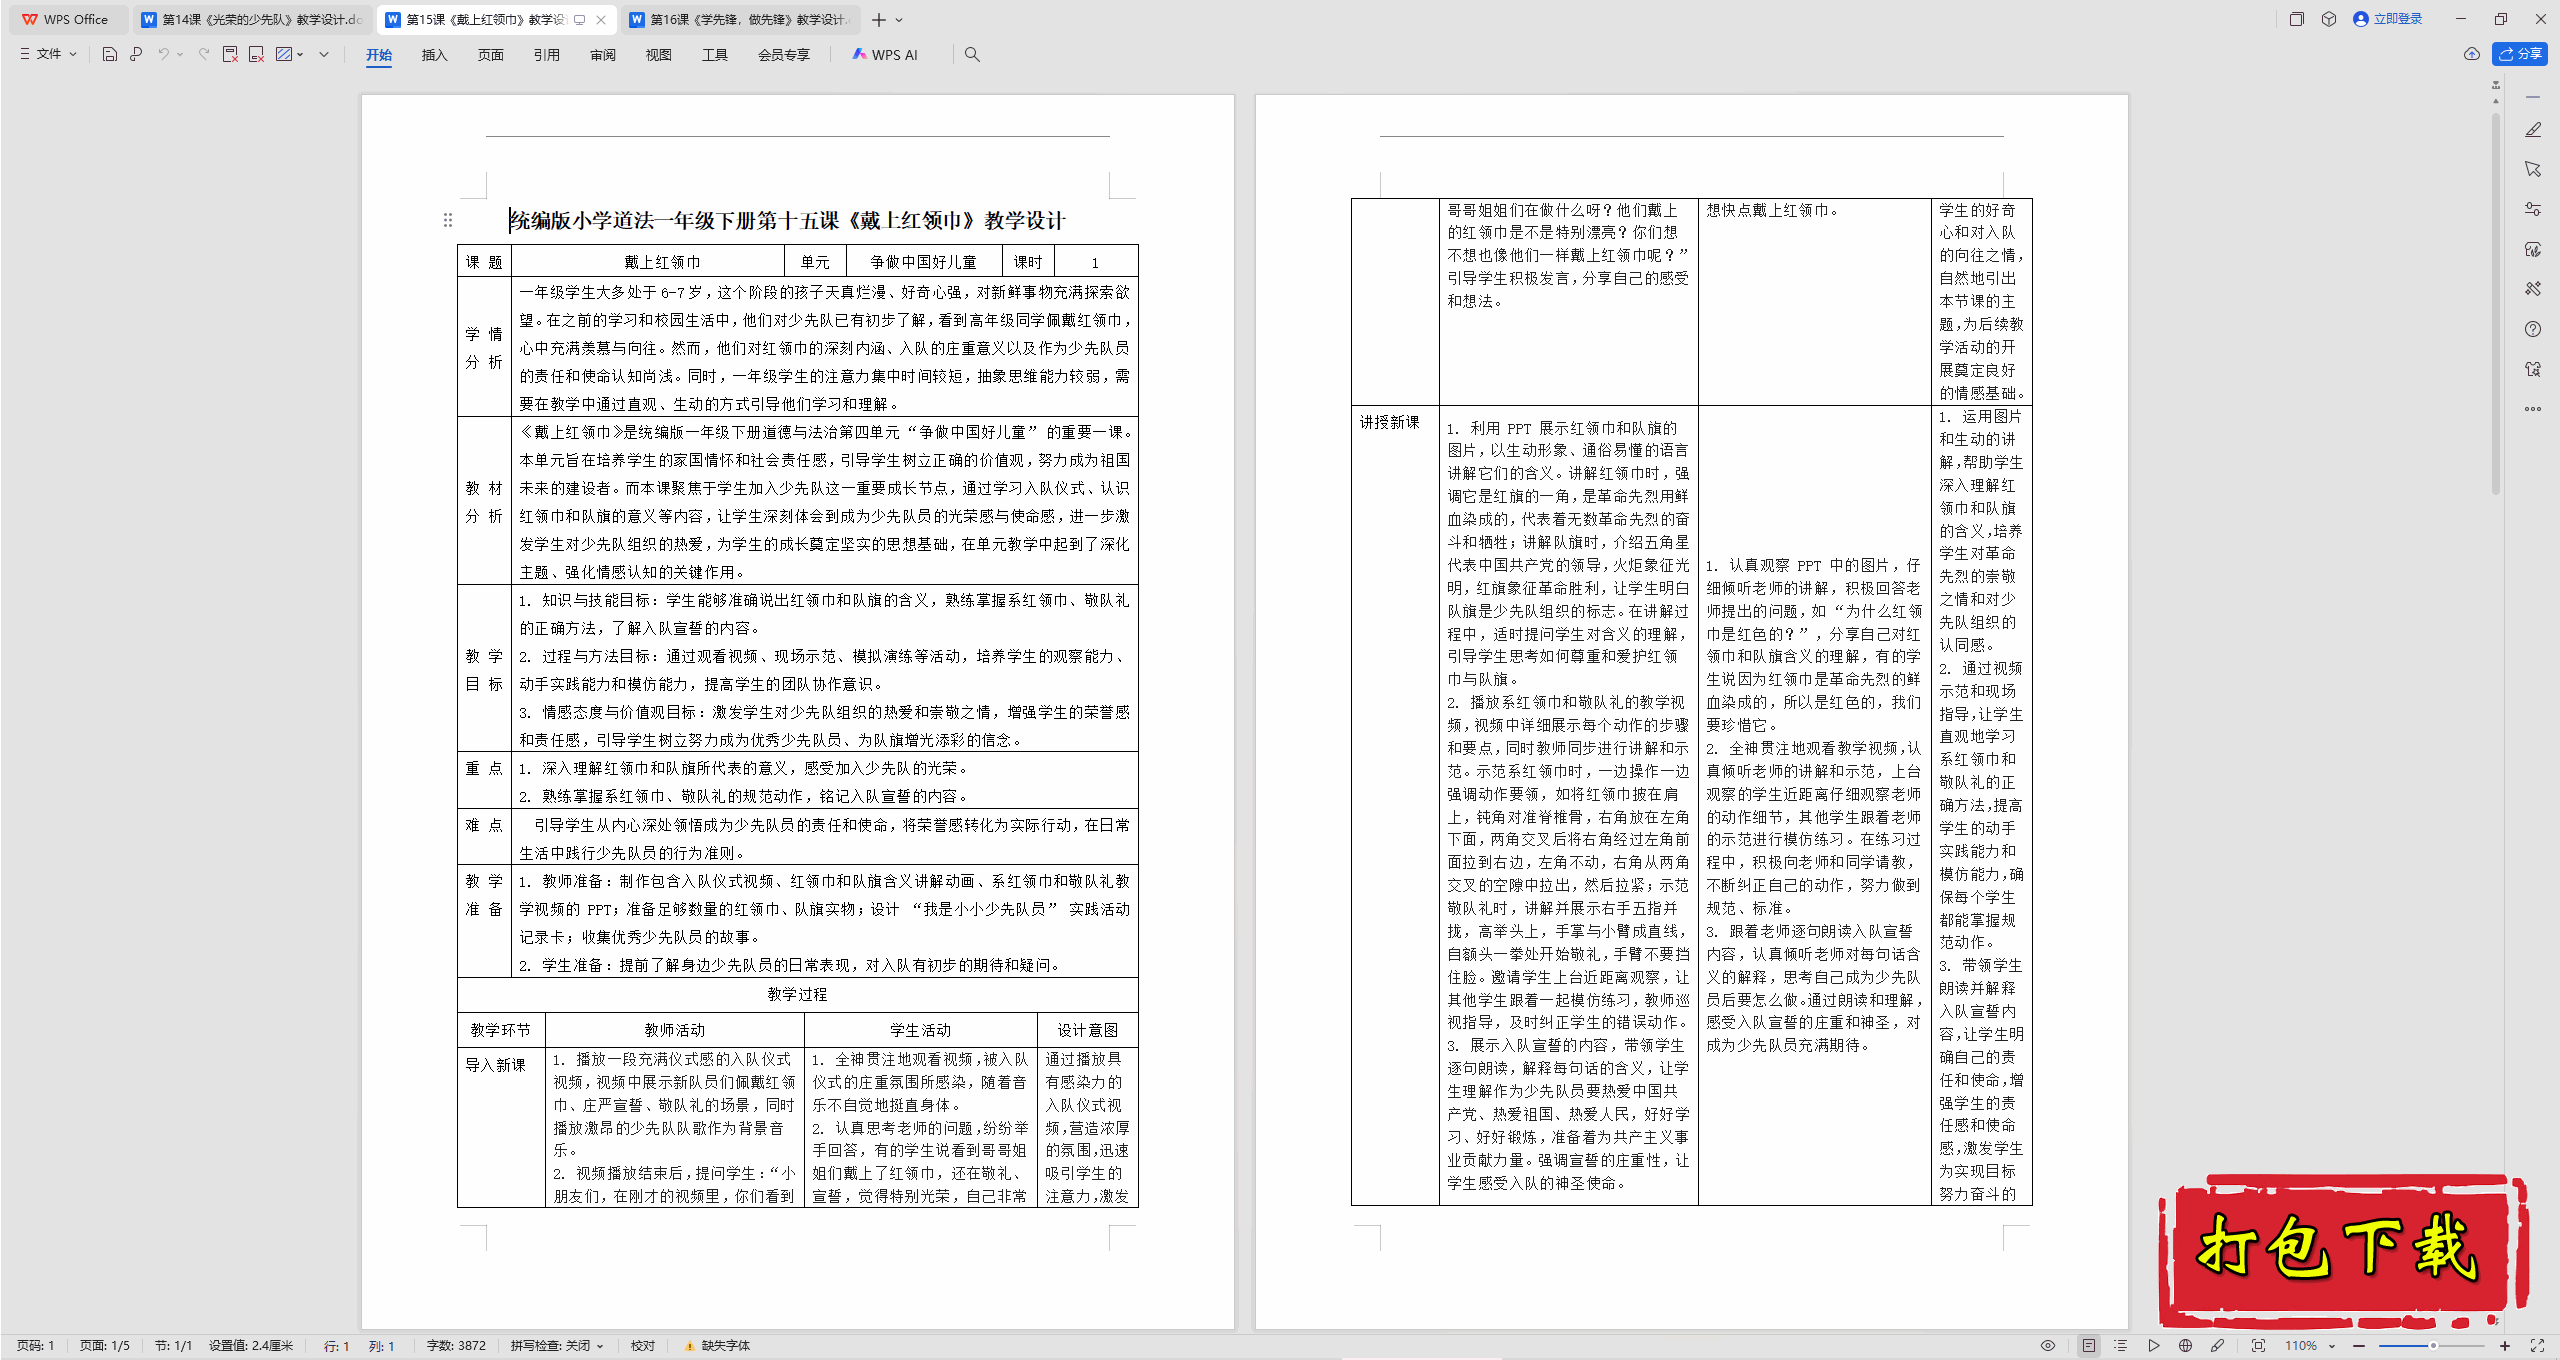Viewport: 2560px width, 1360px height.
Task: Select the pen tool in right sidebar
Action: (2532, 130)
